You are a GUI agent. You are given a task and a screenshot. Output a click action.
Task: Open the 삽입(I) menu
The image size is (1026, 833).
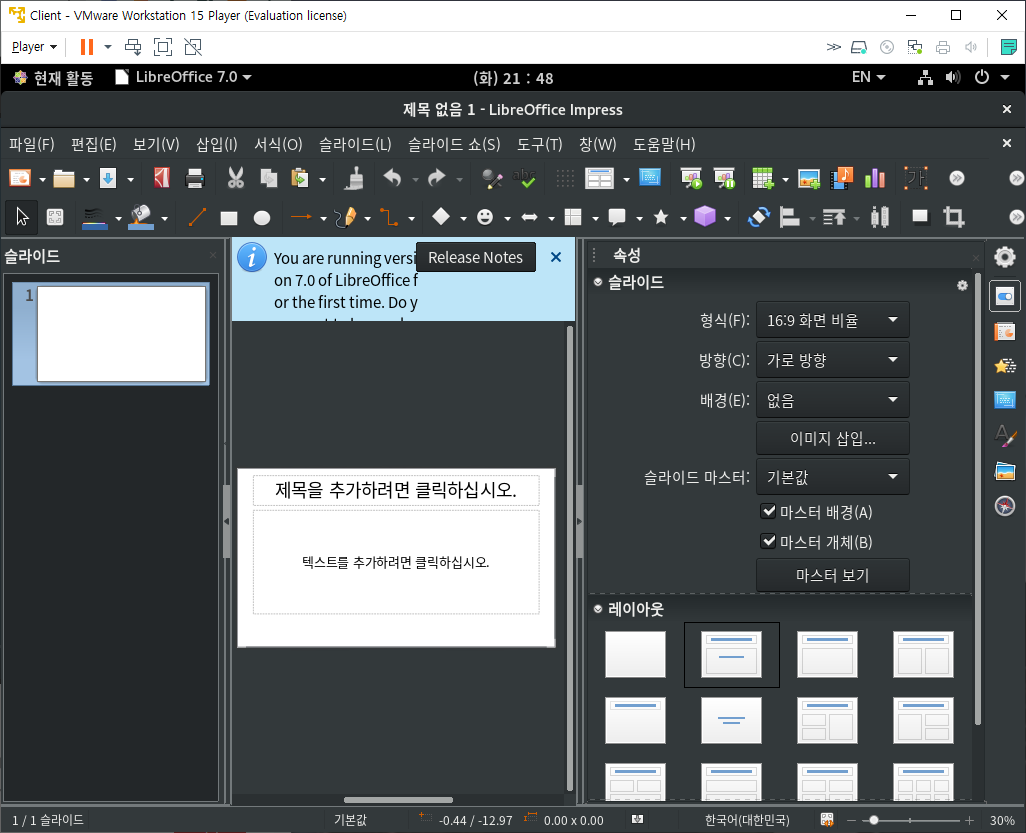(217, 144)
